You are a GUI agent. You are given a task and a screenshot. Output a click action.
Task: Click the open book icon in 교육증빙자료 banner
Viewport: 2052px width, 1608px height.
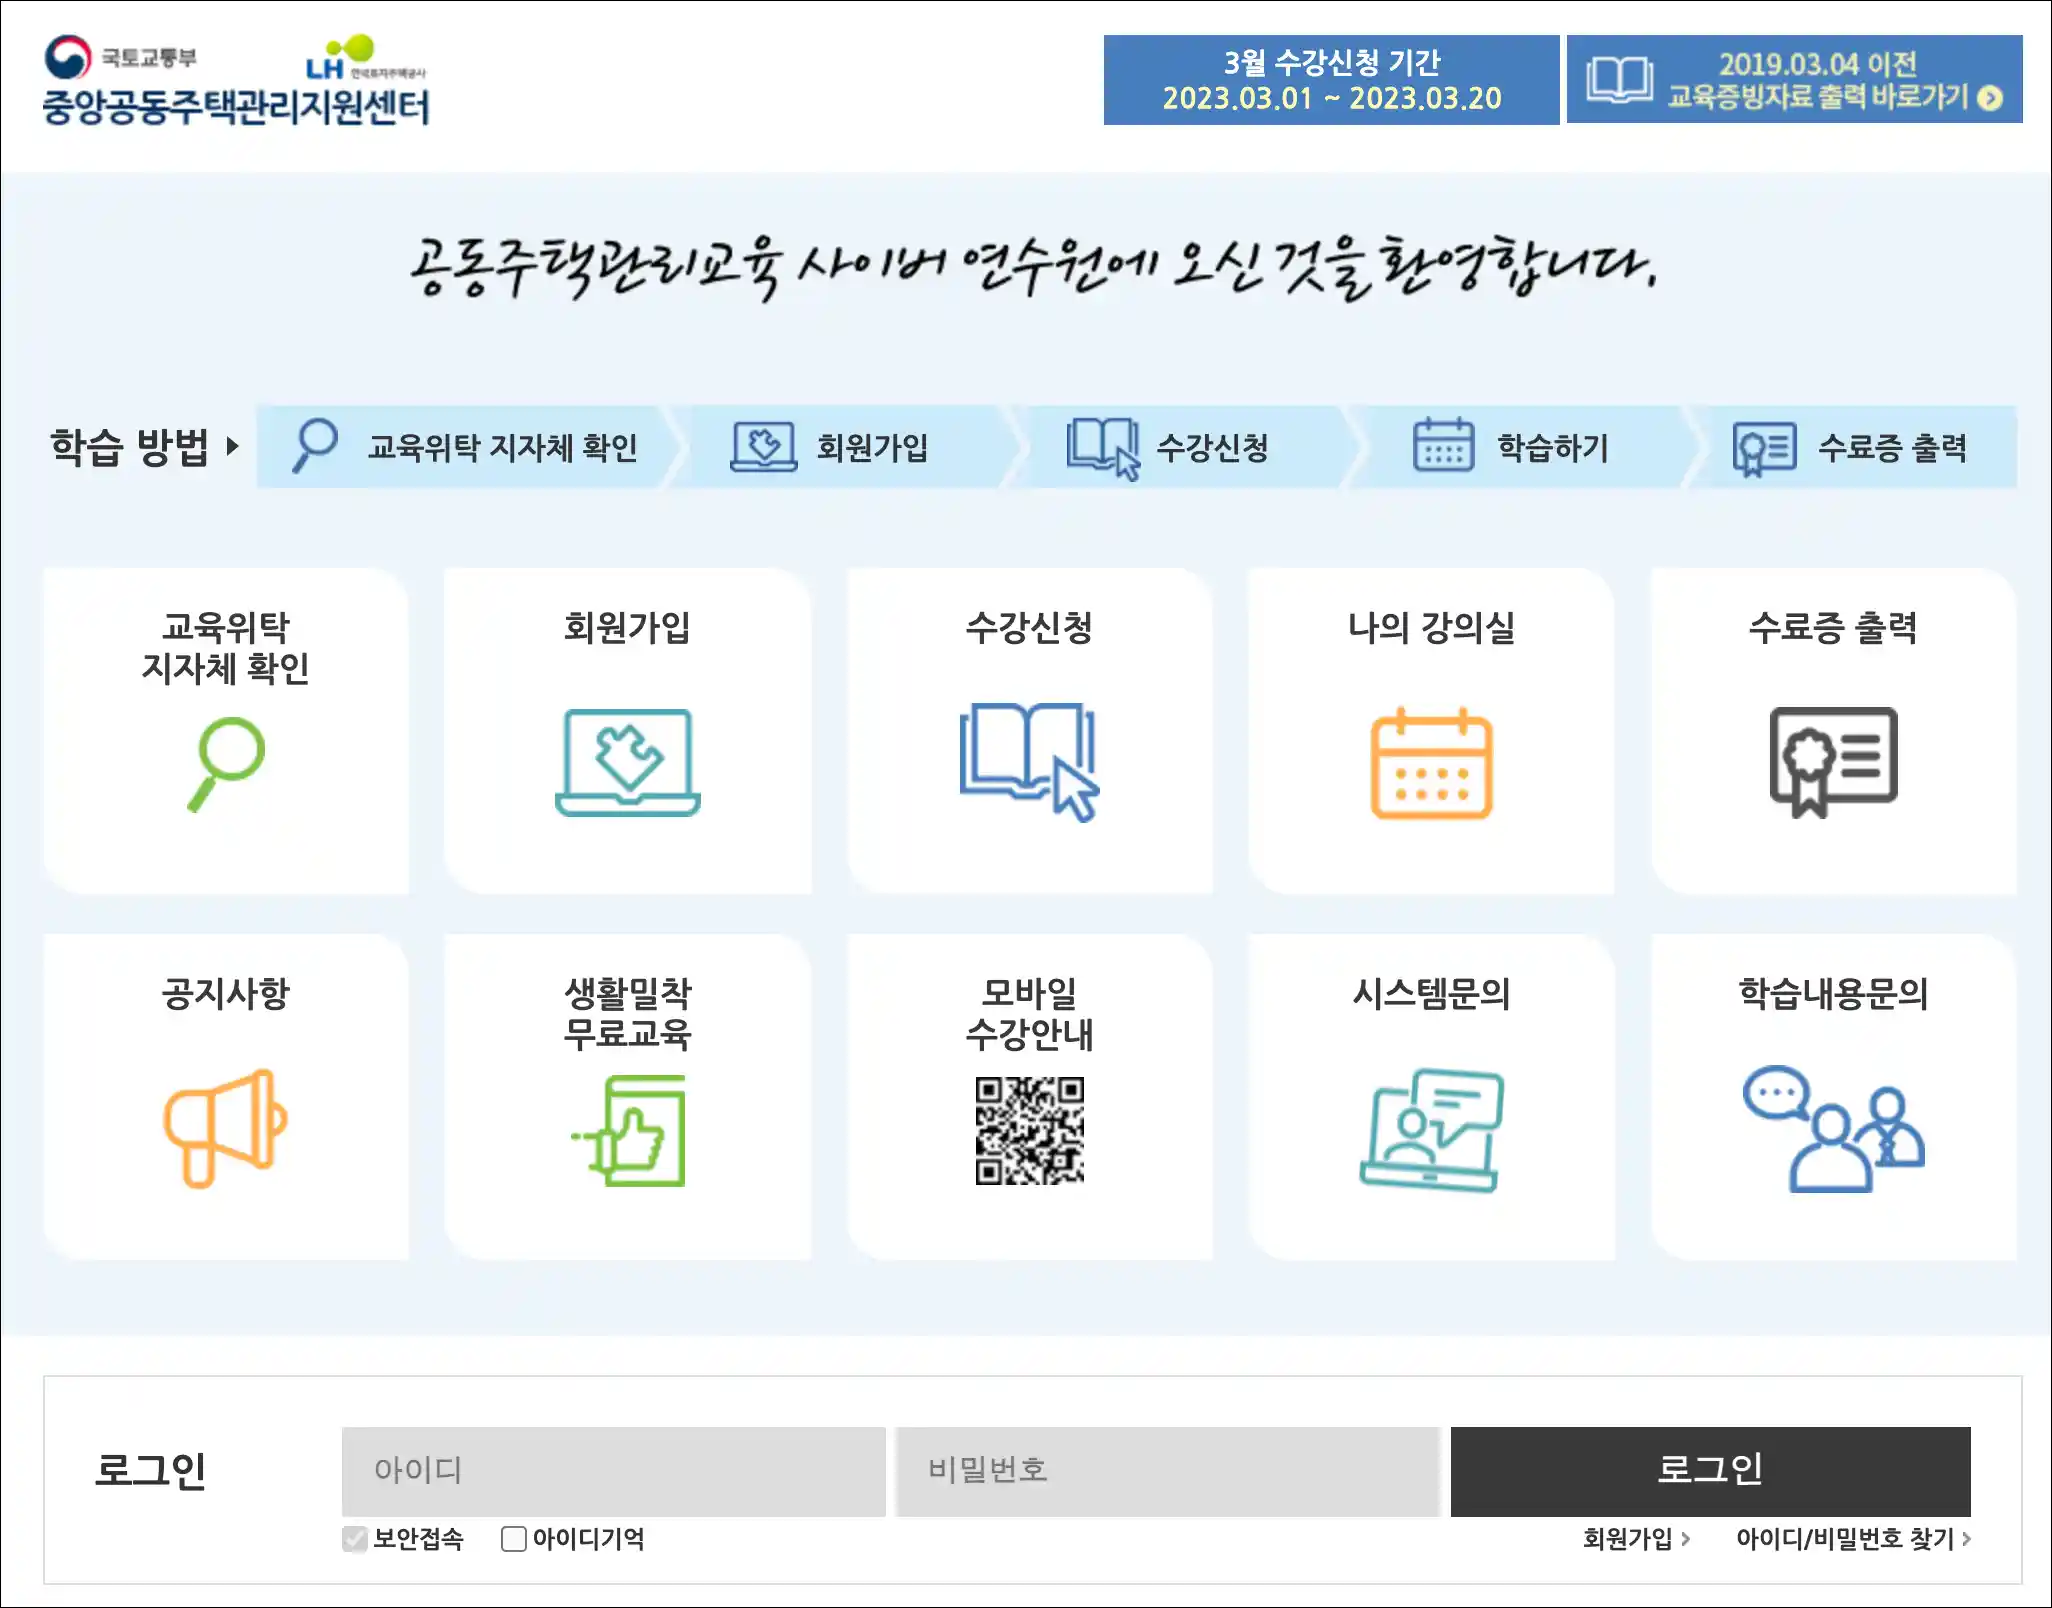coord(1619,80)
